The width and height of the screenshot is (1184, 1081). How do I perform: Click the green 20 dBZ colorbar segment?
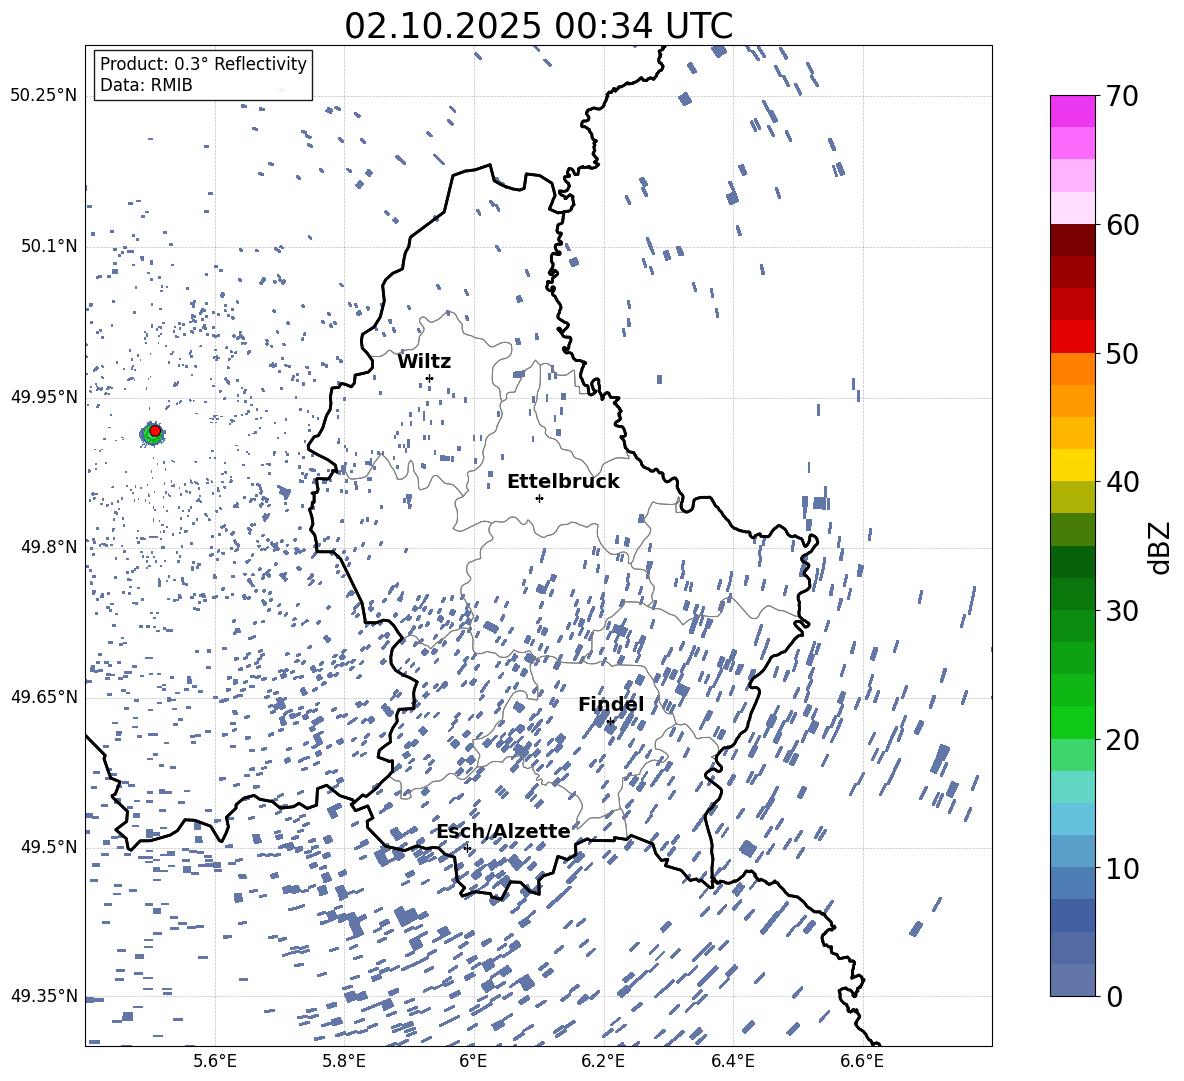tap(1072, 722)
